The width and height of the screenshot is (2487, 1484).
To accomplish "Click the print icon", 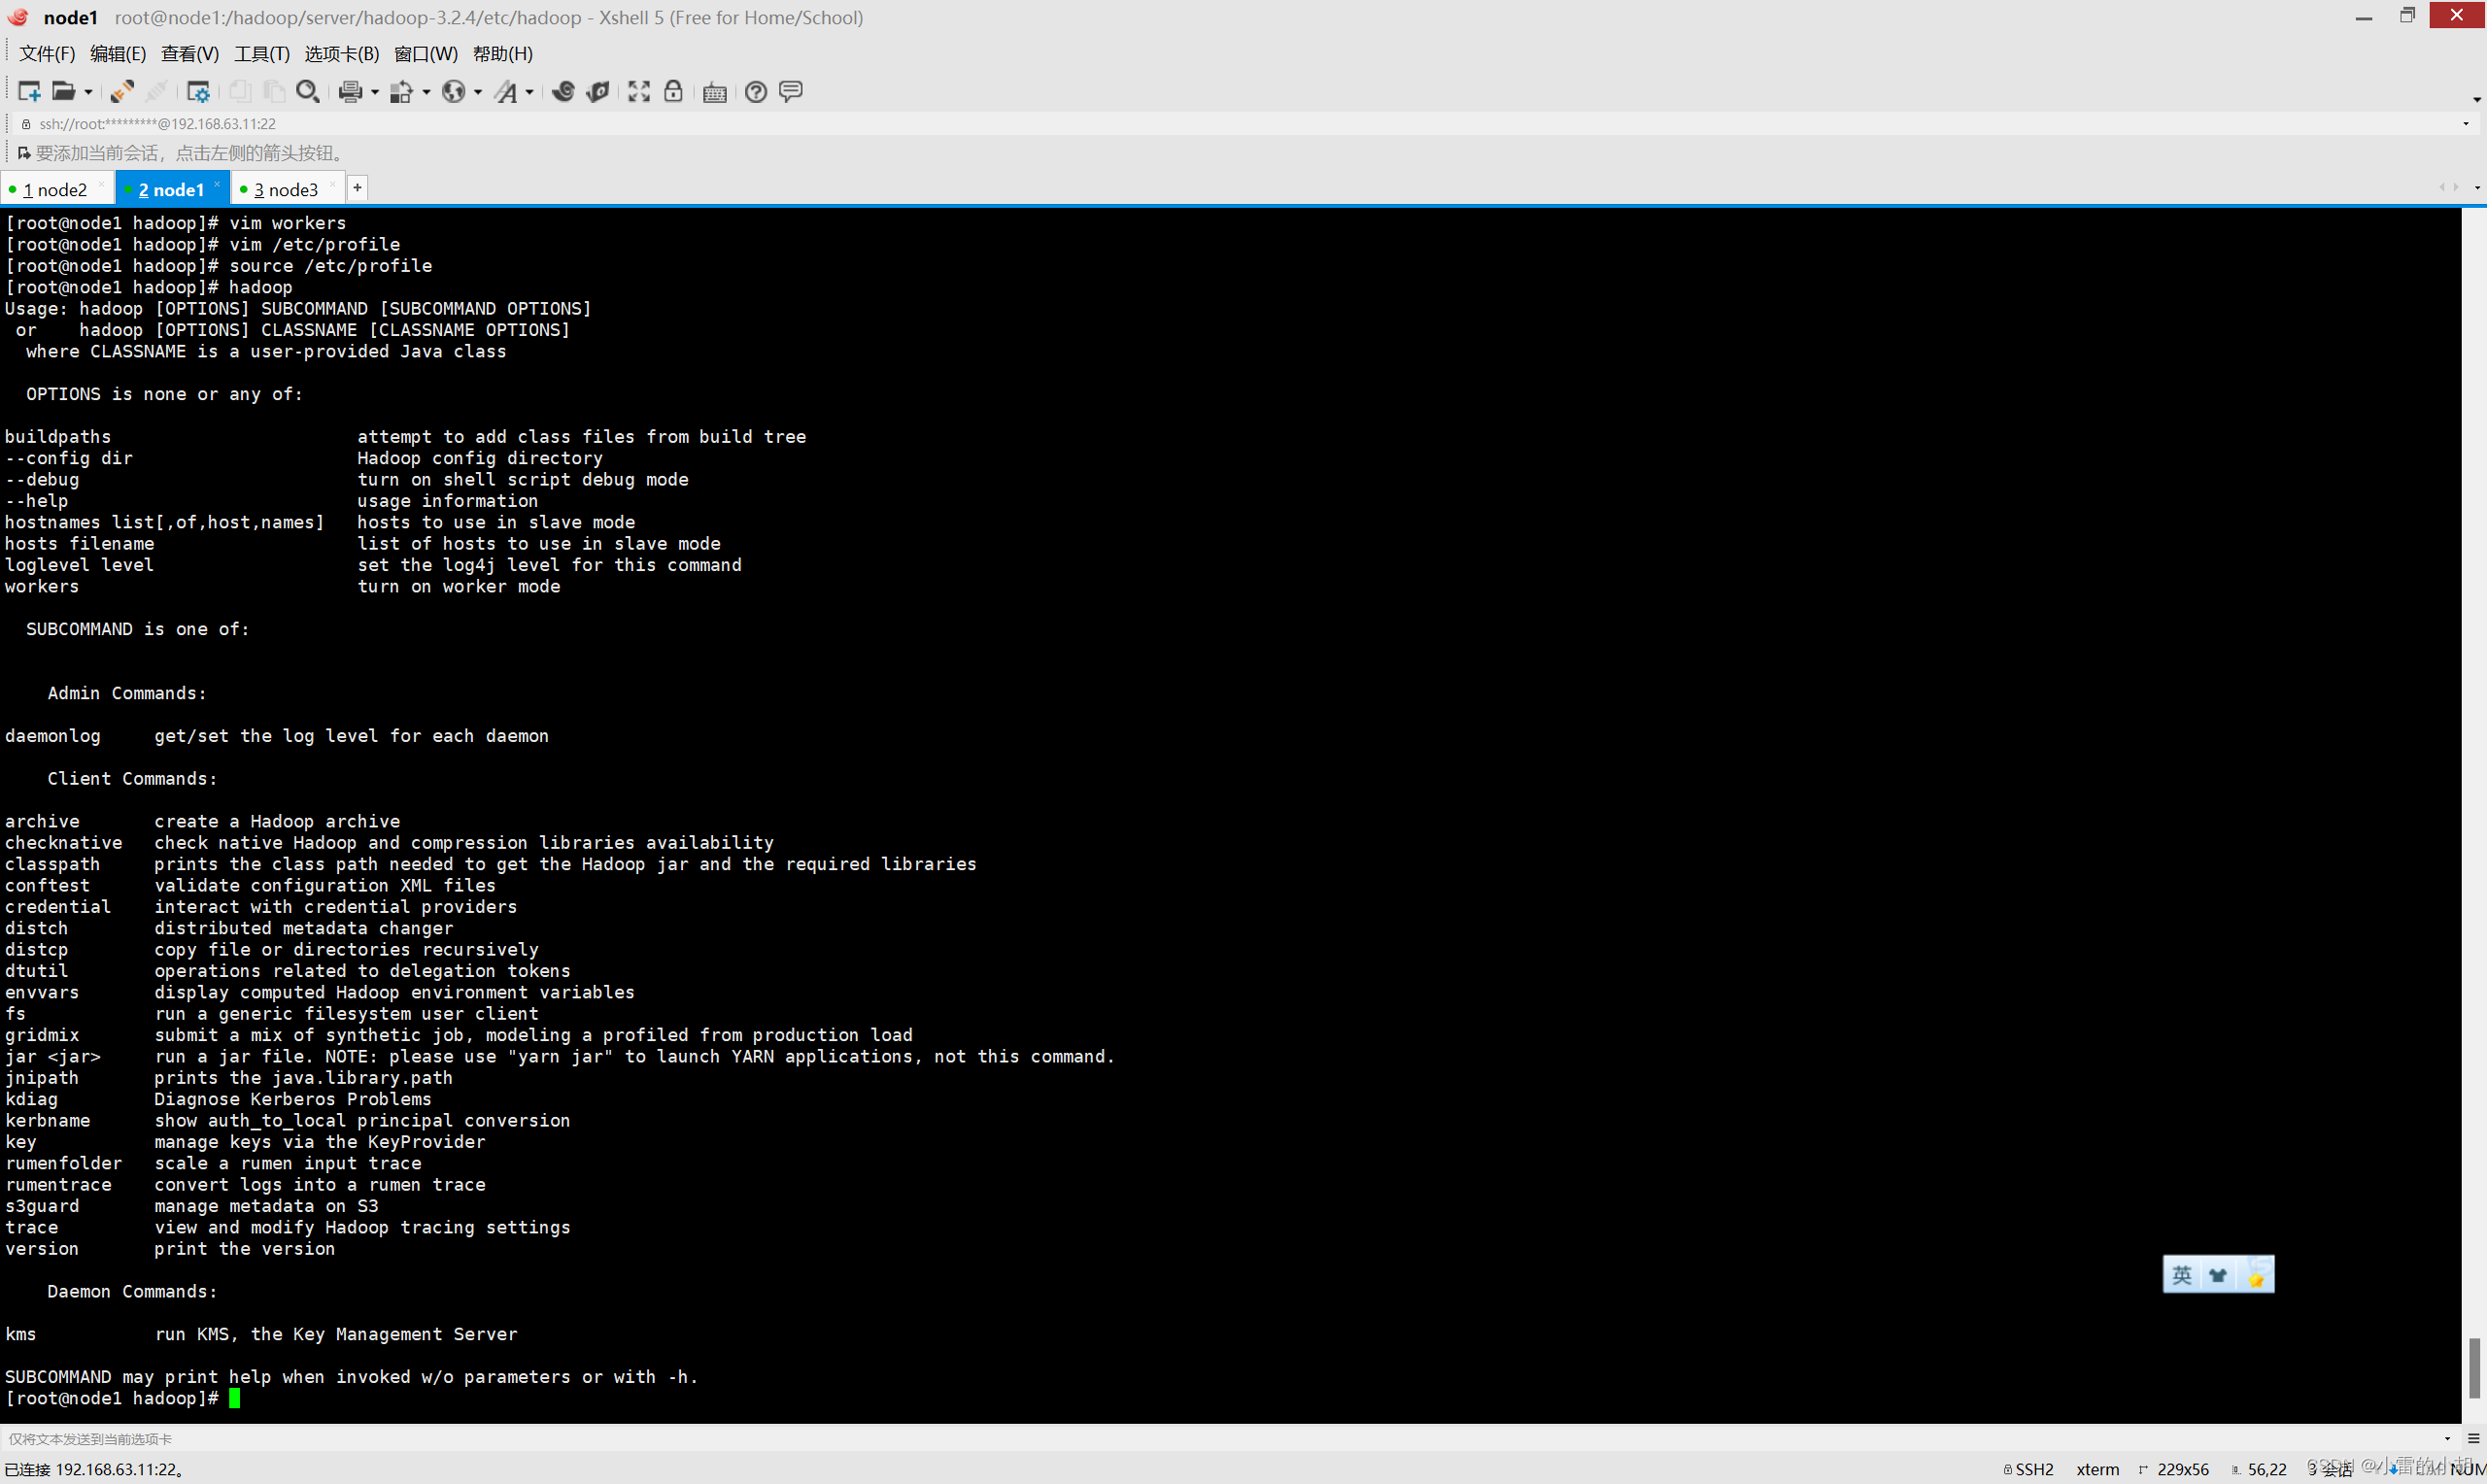I will [350, 92].
